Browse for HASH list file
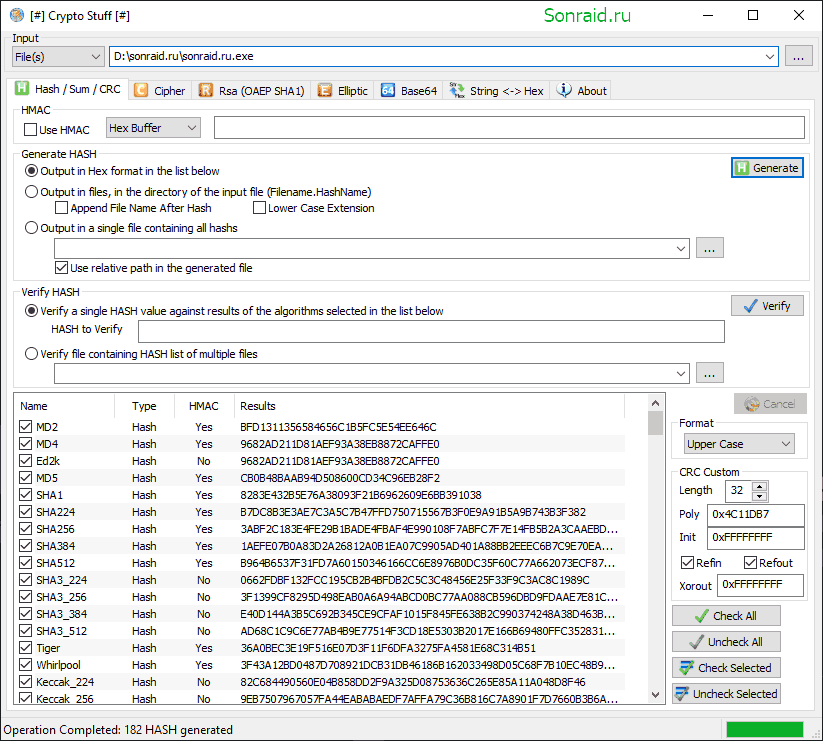823x741 pixels. (x=710, y=374)
